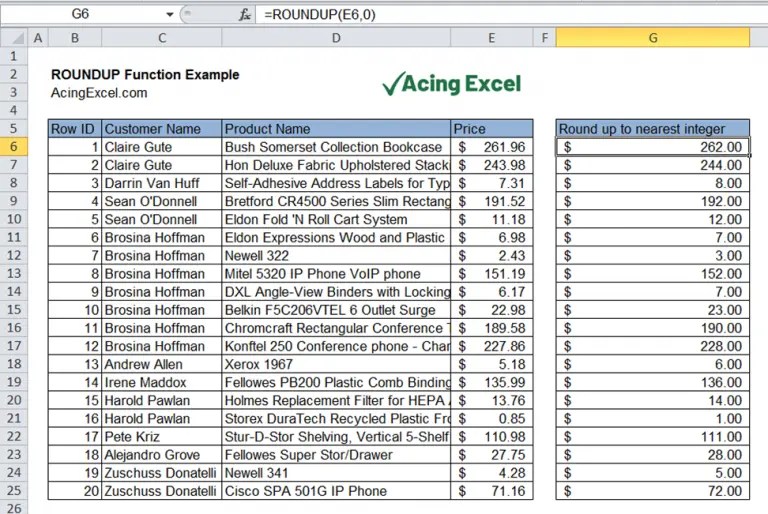This screenshot has width=768, height=514.
Task: Click 'Bush Somerset Collection Bookcase' cell
Action: pos(336,147)
